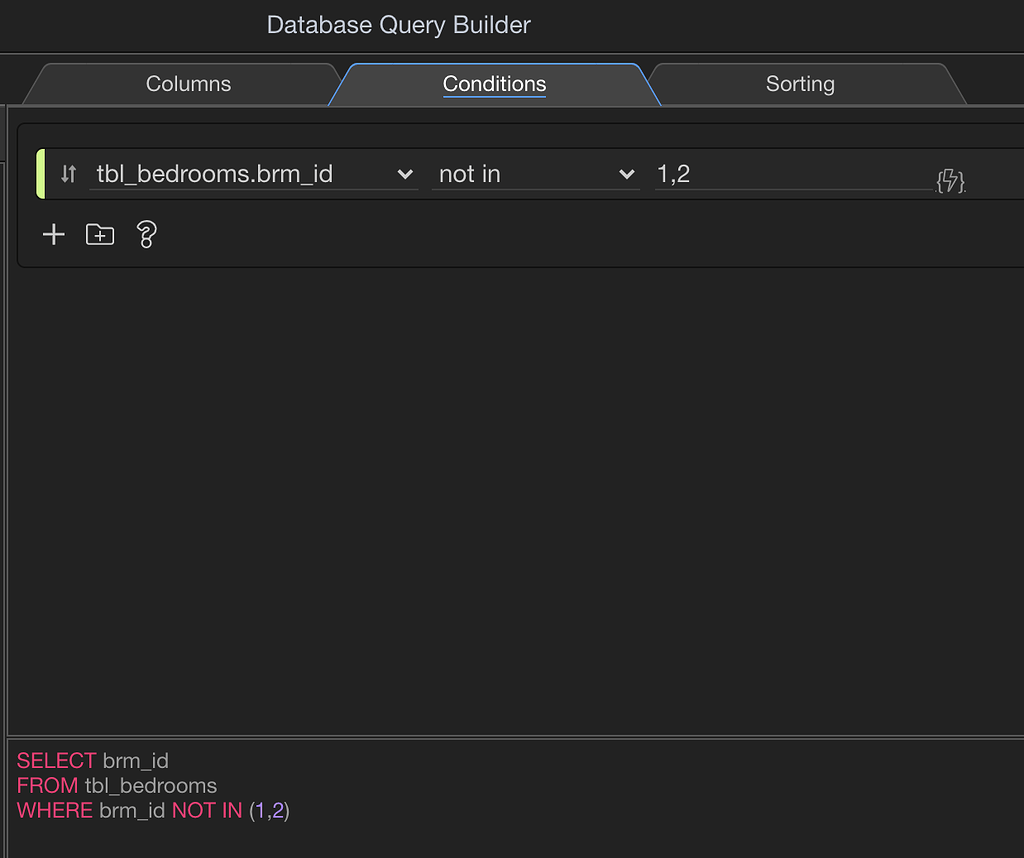Open the tbl_bedrooms.brm_id column dropdown
Image resolution: width=1024 pixels, height=858 pixels.
tap(240, 174)
